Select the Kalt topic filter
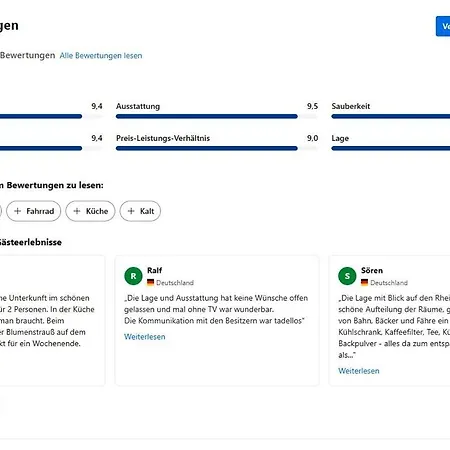Viewport: 450px width, 450px height. pyautogui.click(x=140, y=211)
